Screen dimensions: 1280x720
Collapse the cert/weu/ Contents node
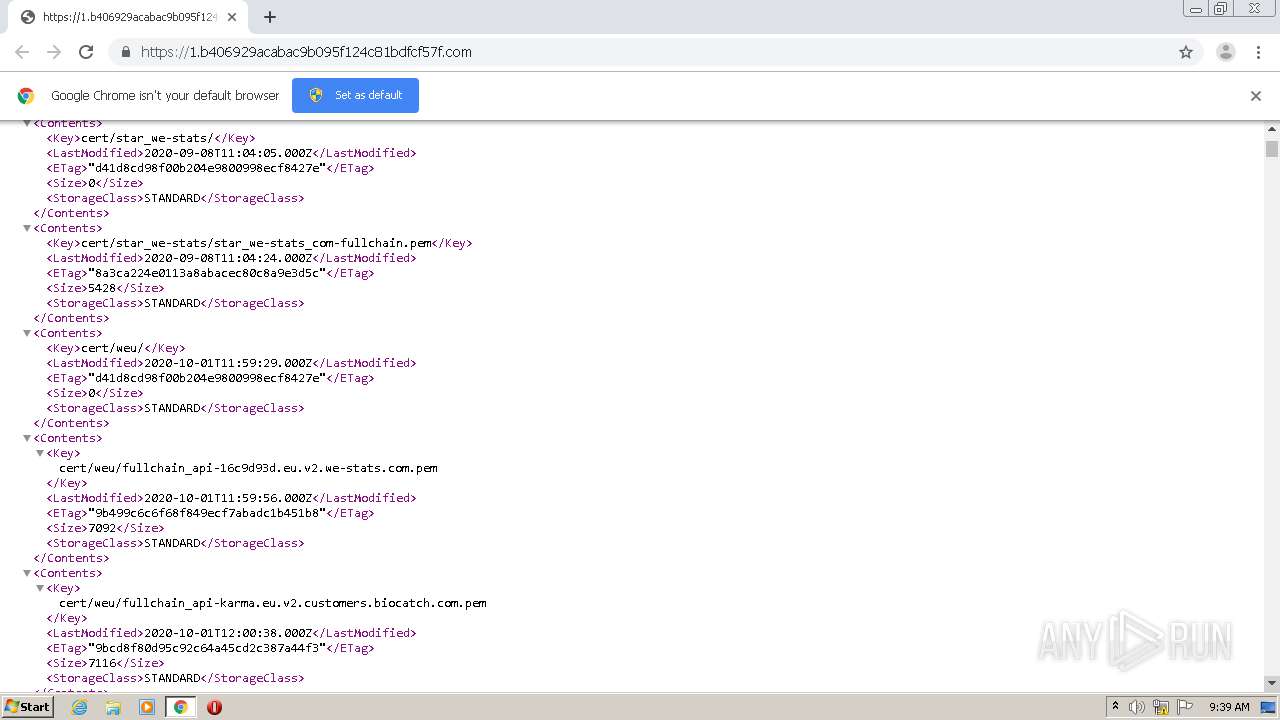pos(28,333)
